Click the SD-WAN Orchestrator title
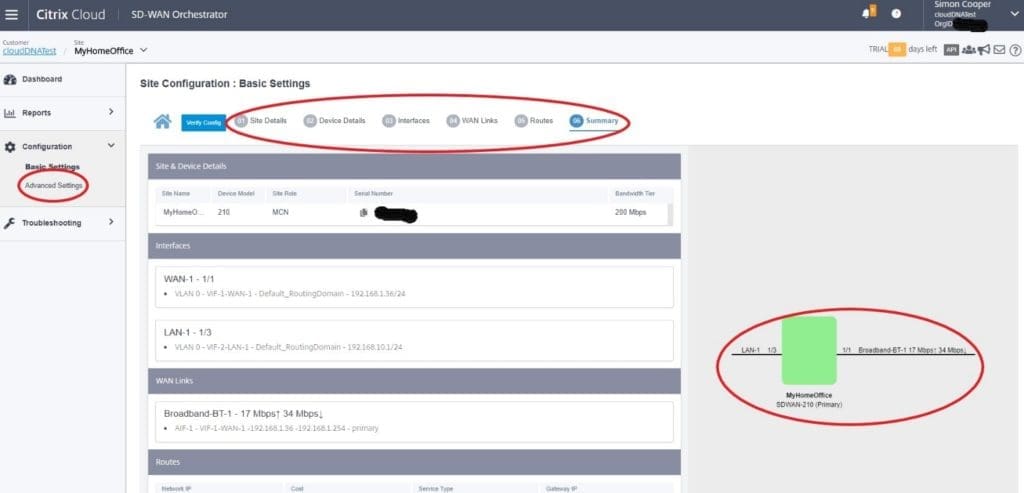The width and height of the screenshot is (1024, 493). tap(179, 14)
